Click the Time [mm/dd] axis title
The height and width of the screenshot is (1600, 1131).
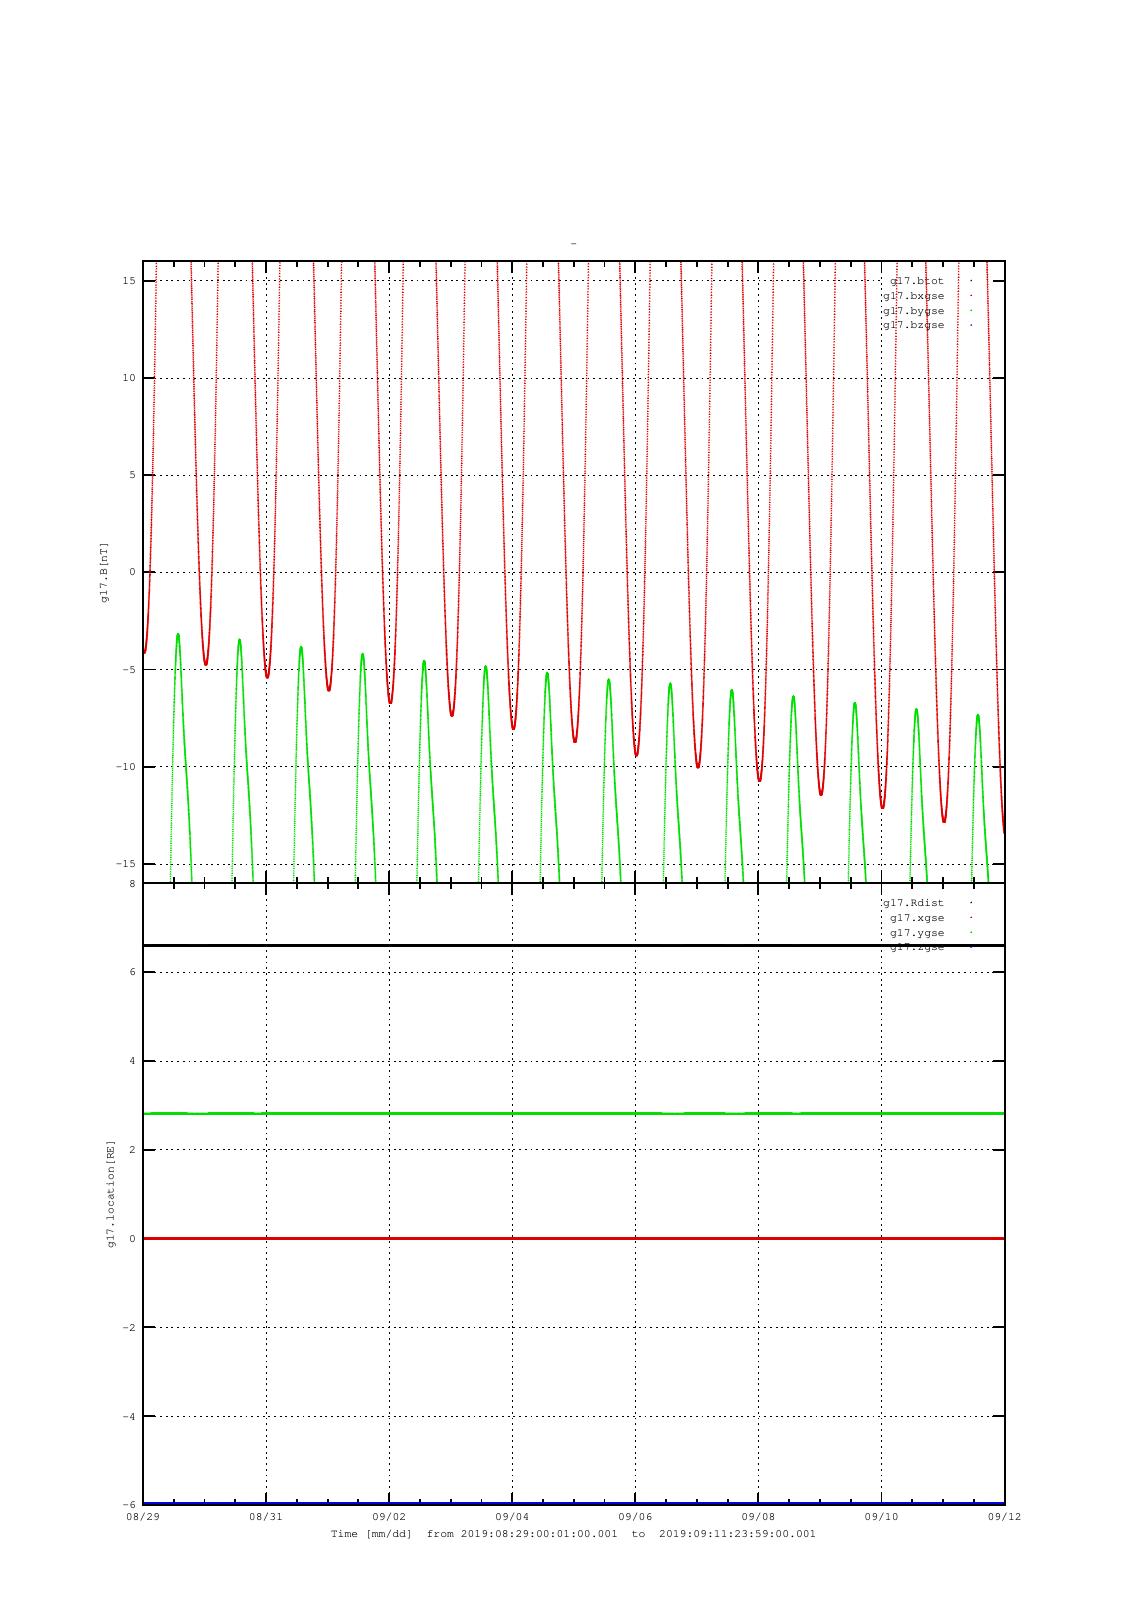click(371, 1534)
